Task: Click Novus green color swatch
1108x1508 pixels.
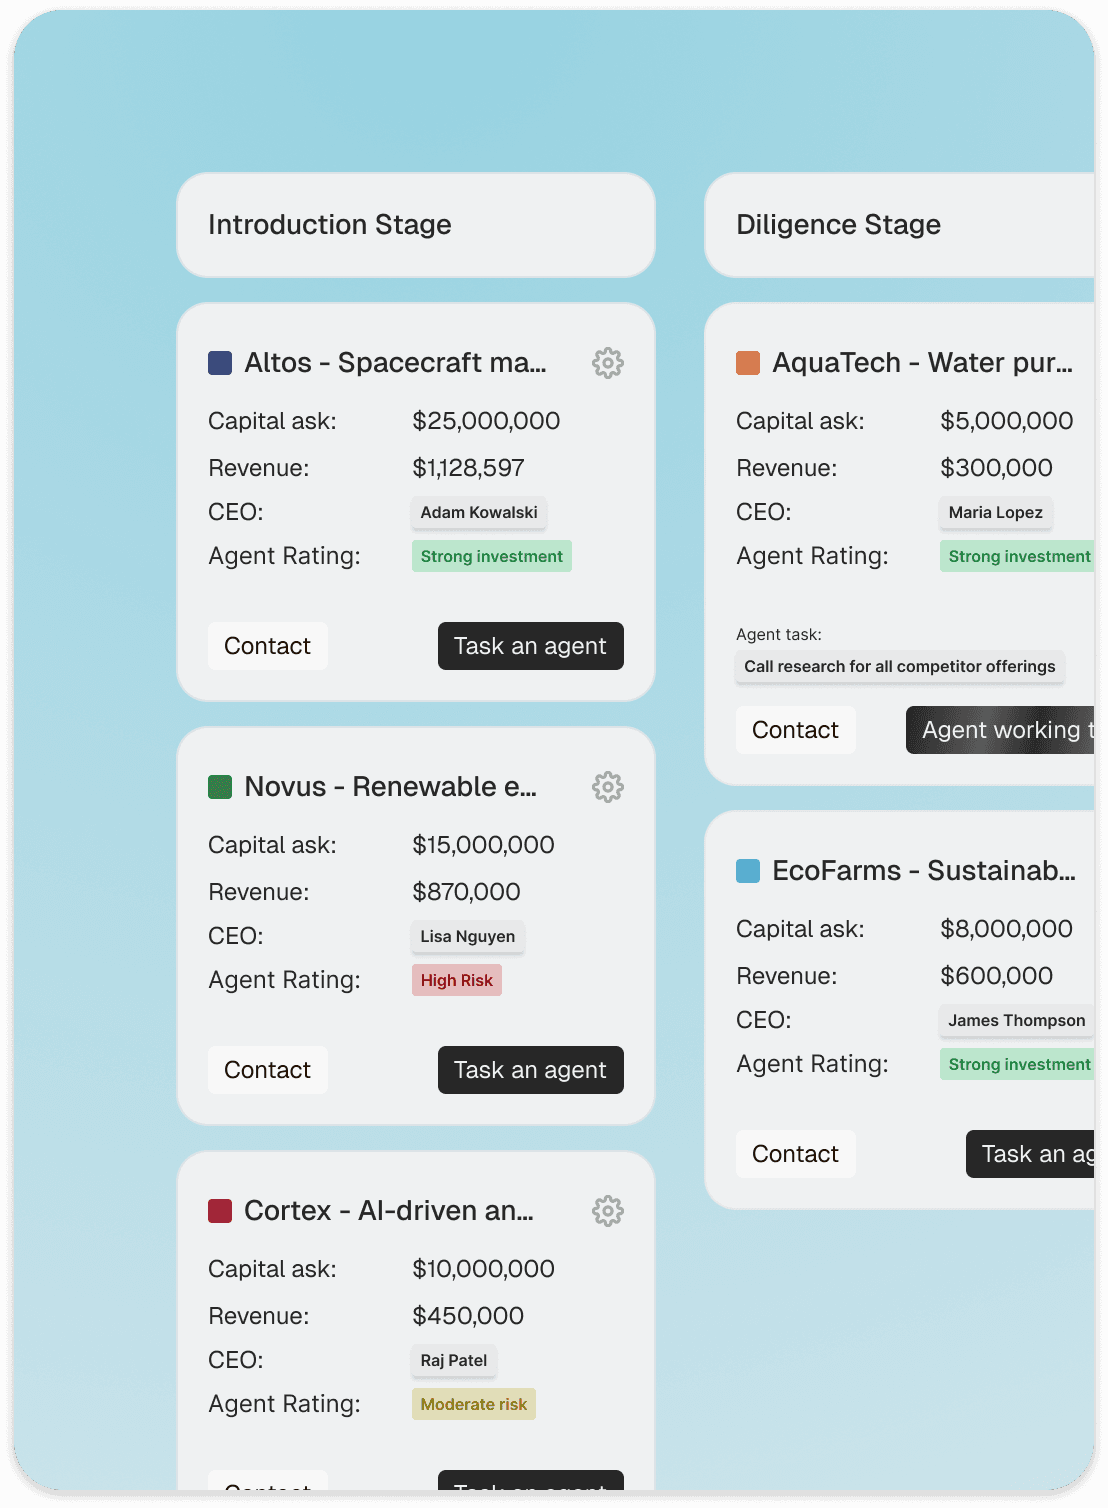Action: coord(220,787)
